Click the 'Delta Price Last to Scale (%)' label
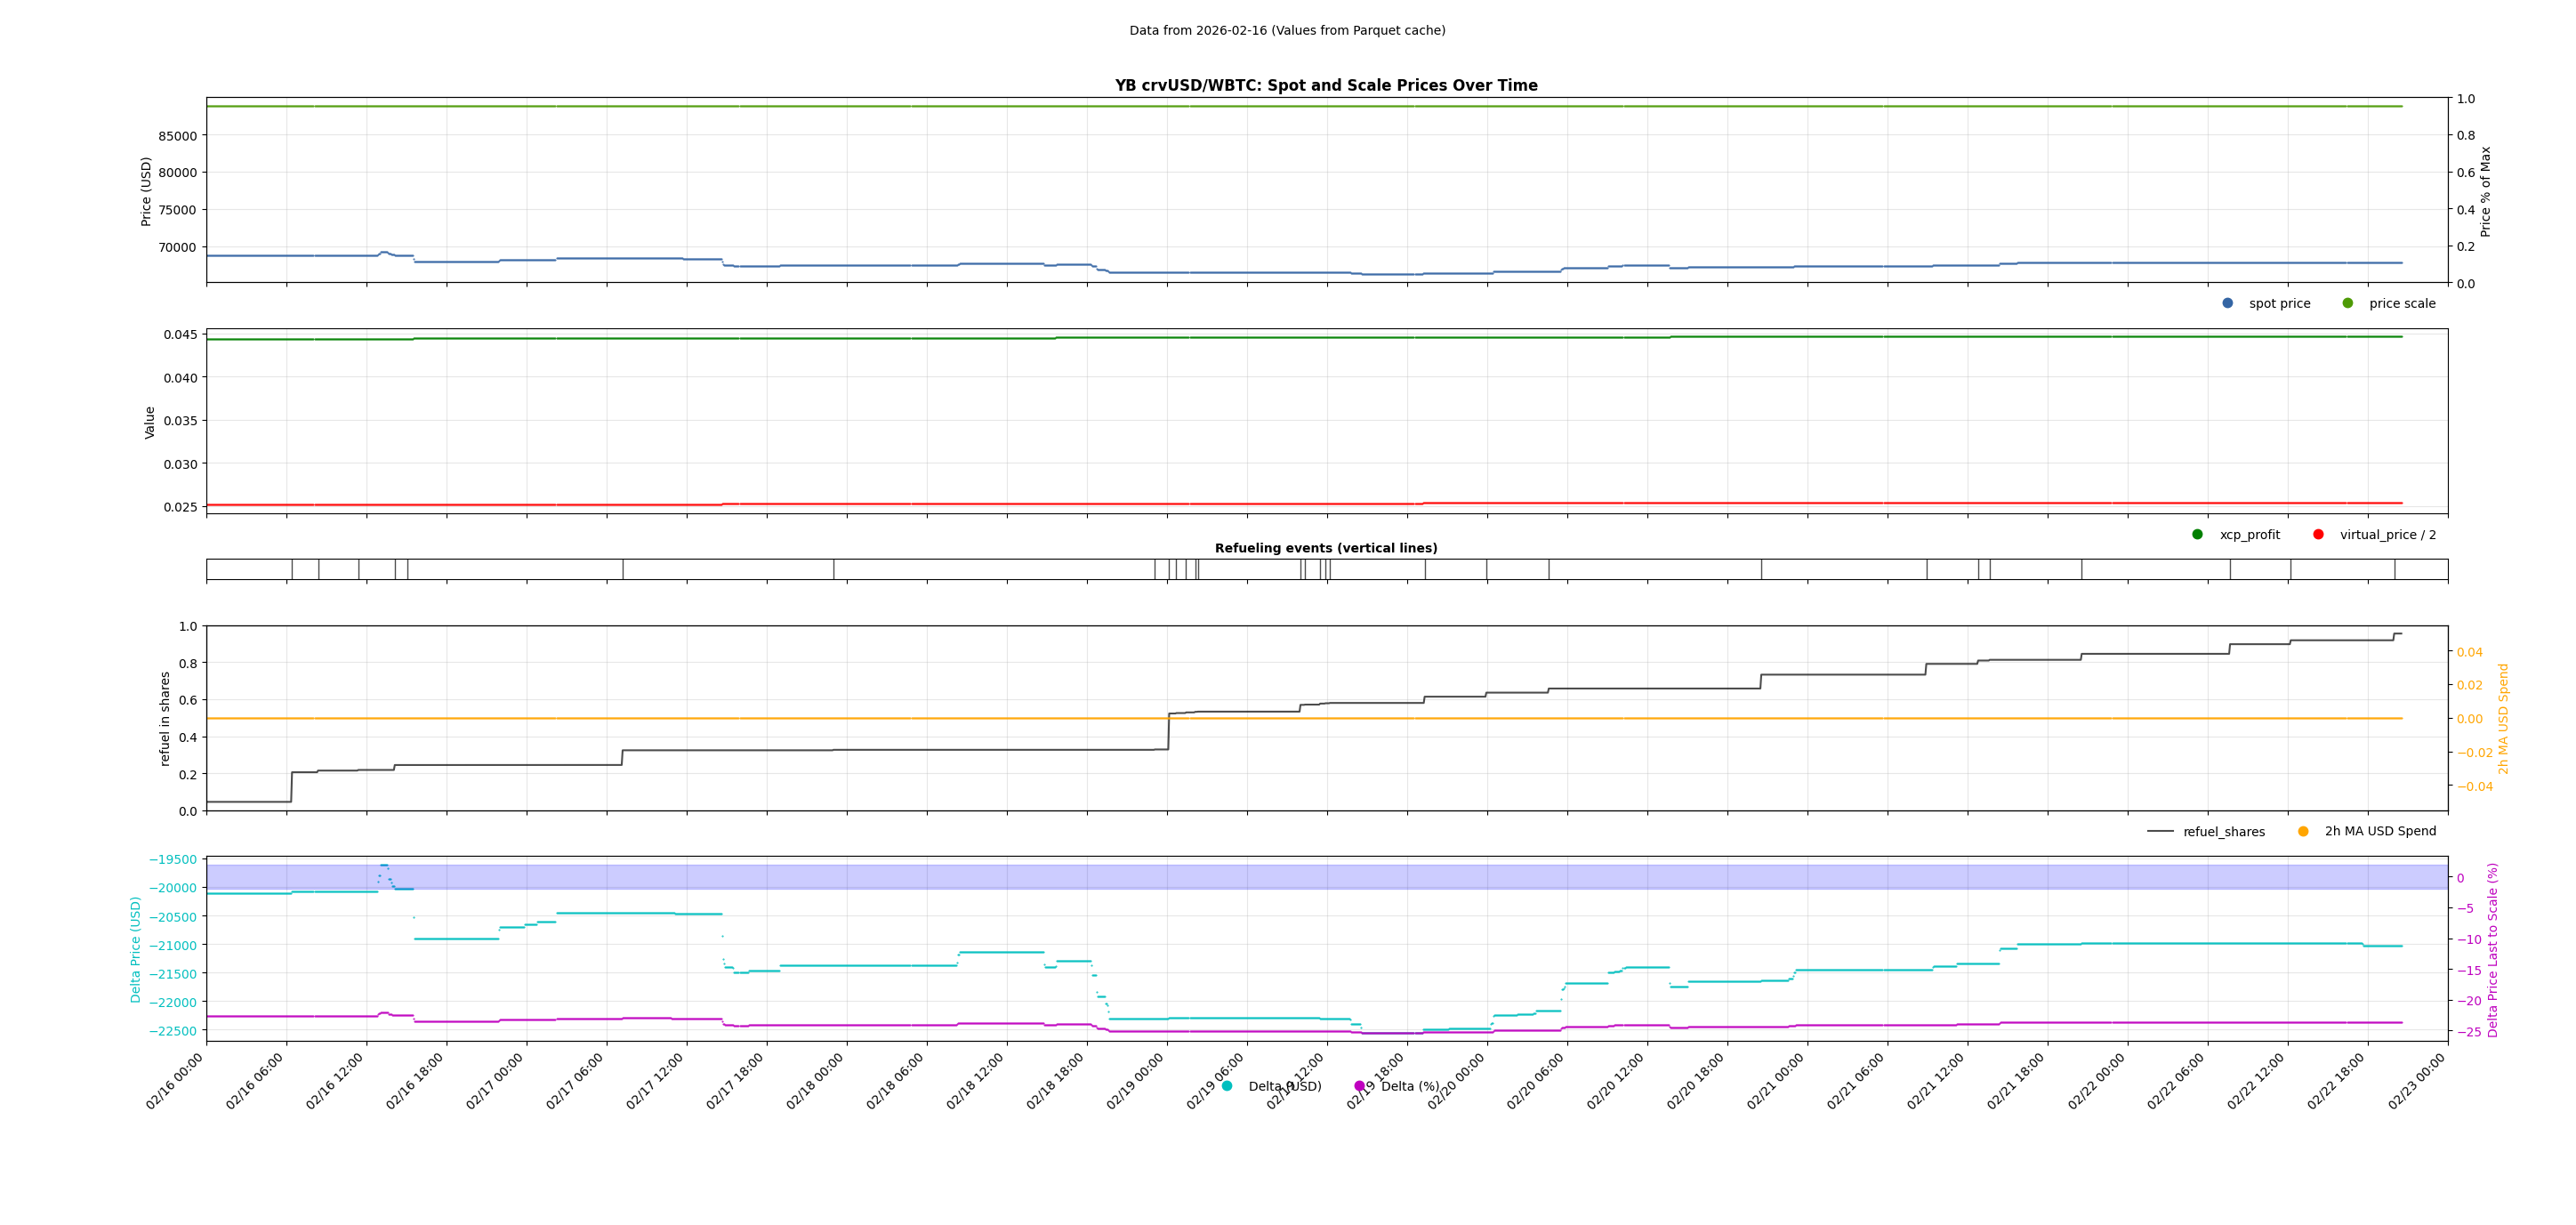The width and height of the screenshot is (2576, 1225). [2492, 949]
